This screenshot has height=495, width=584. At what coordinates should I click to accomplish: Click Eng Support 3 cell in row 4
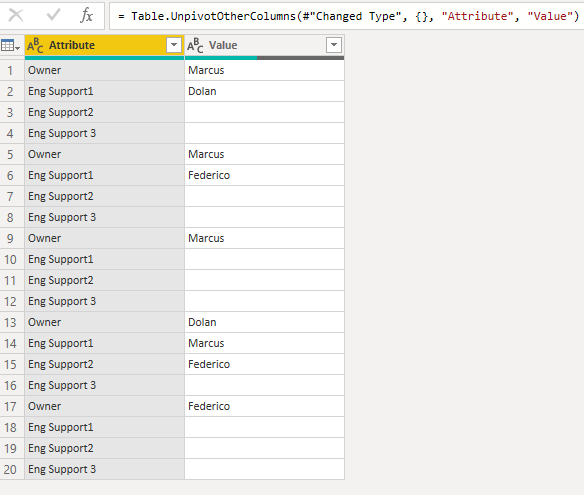click(104, 133)
